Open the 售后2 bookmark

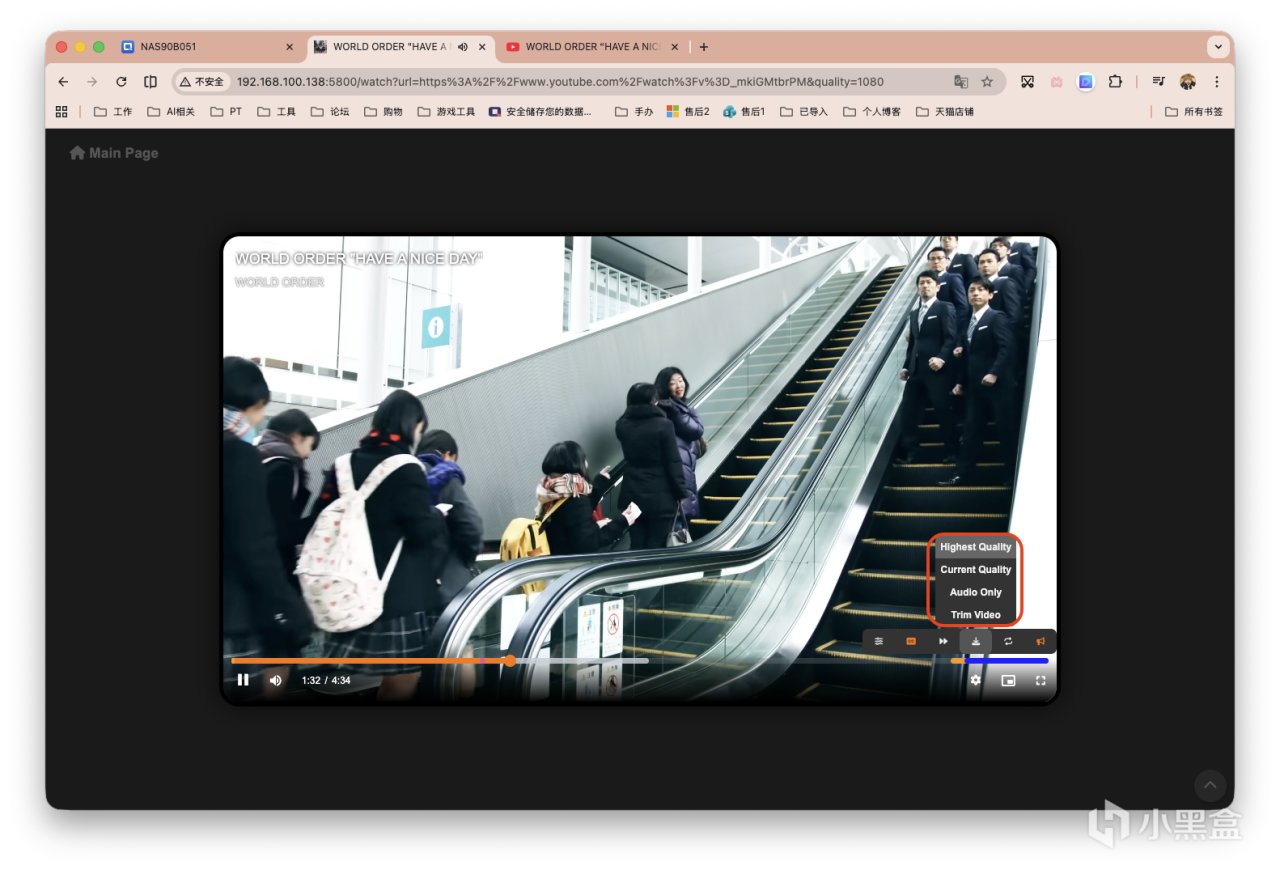(688, 112)
